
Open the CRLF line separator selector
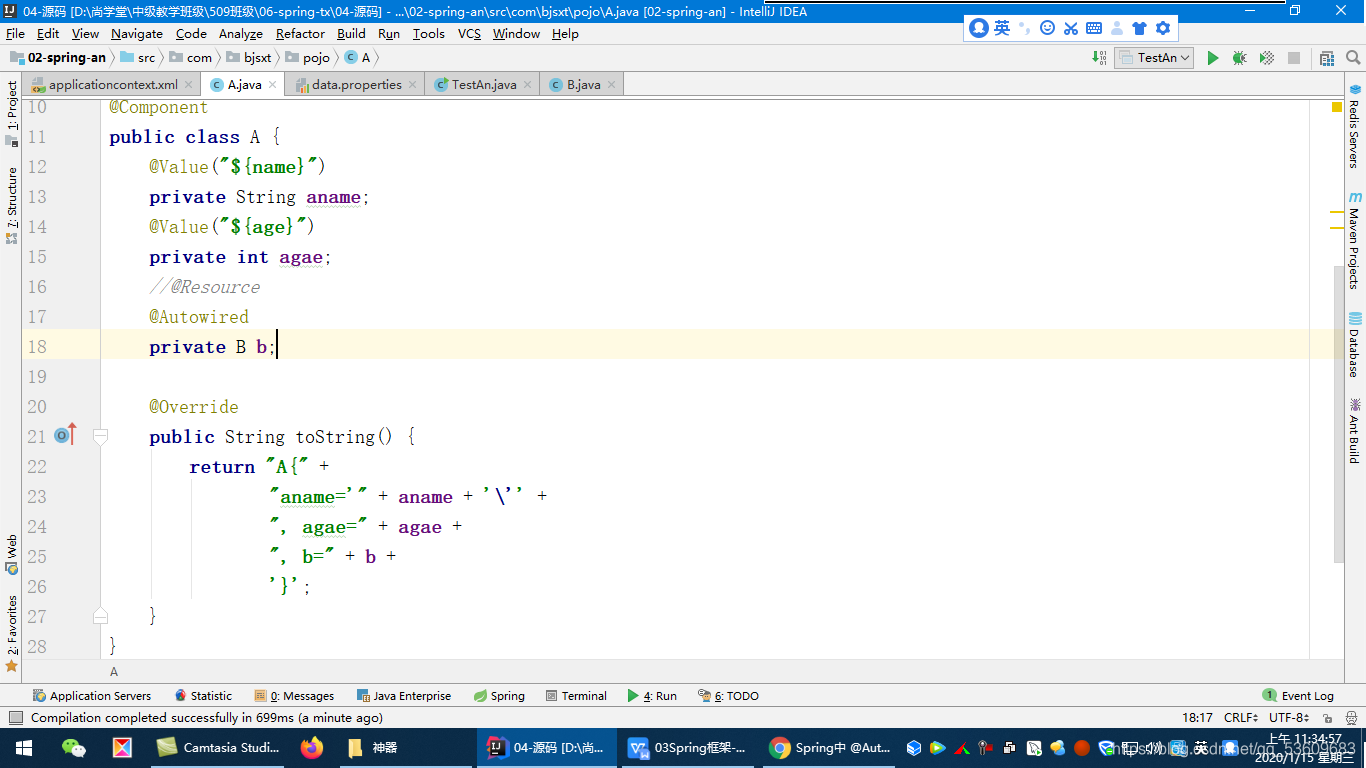1241,717
